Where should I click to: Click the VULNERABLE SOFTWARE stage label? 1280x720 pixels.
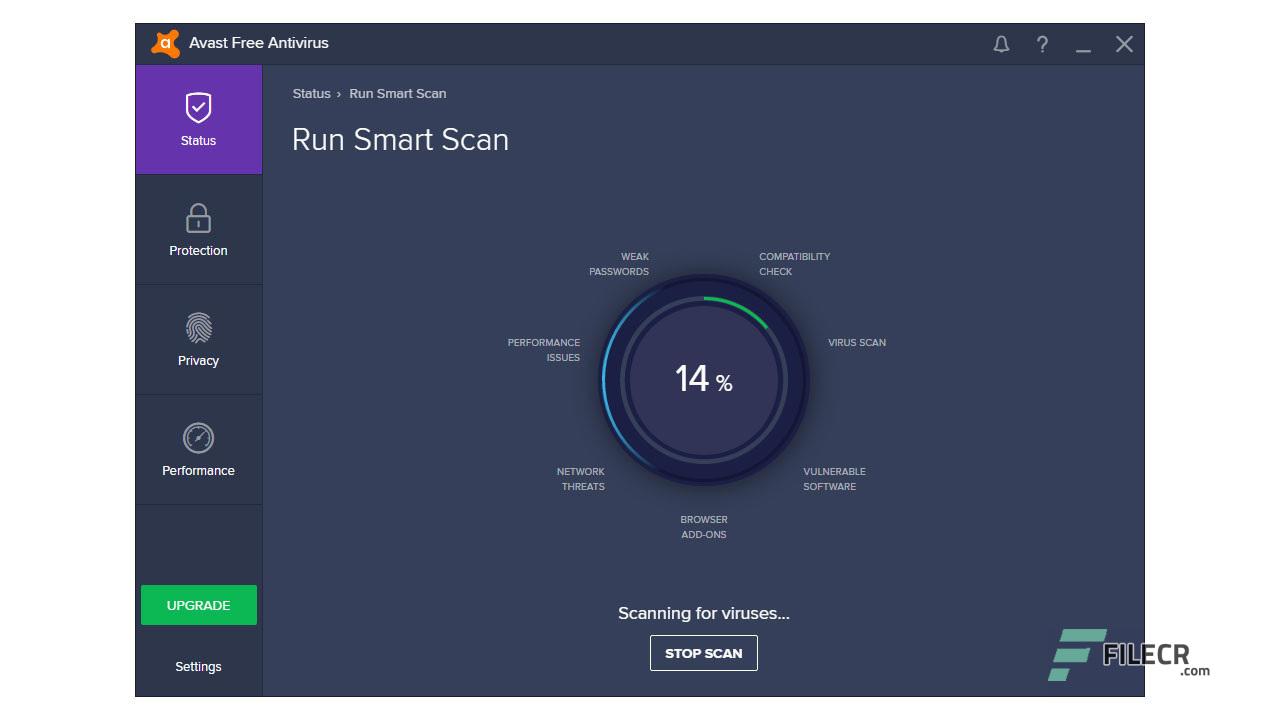click(x=834, y=479)
